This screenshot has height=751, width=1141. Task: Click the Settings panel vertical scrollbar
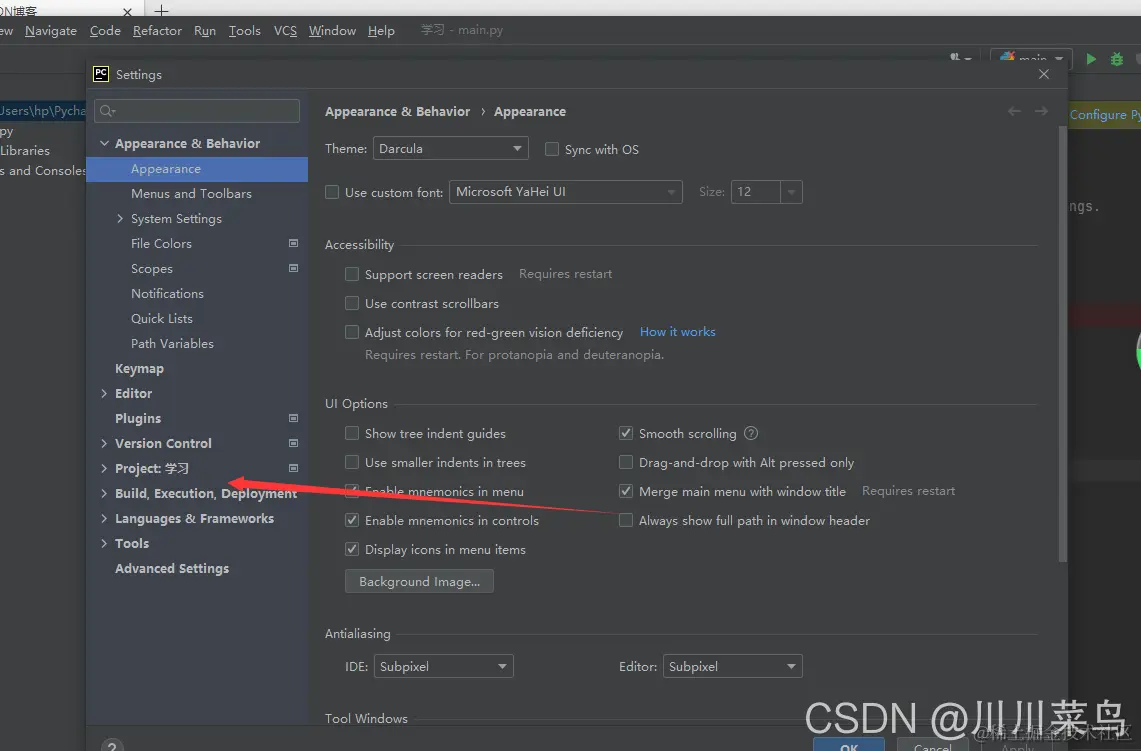pyautogui.click(x=1062, y=342)
